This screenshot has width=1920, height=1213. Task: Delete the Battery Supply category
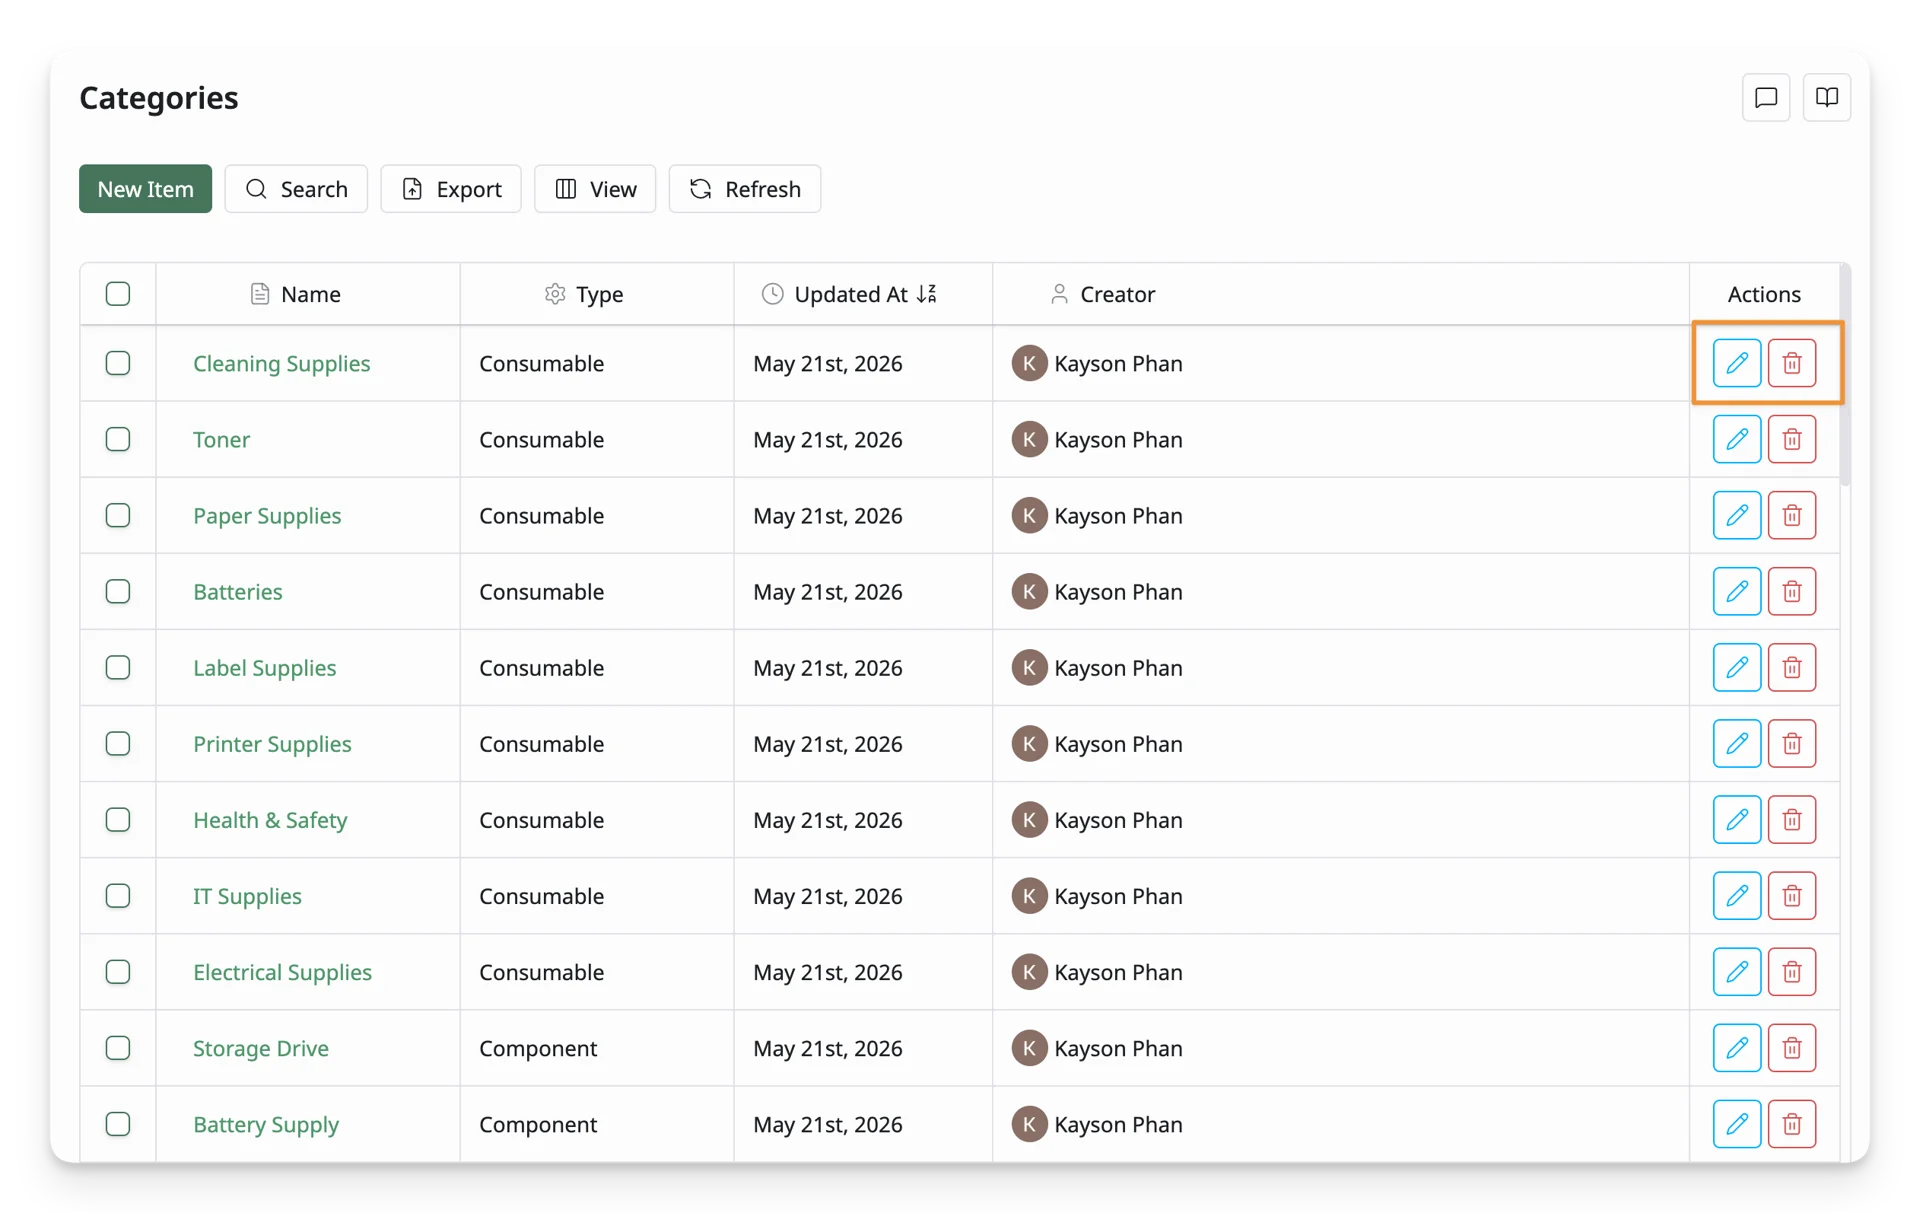click(x=1791, y=1123)
